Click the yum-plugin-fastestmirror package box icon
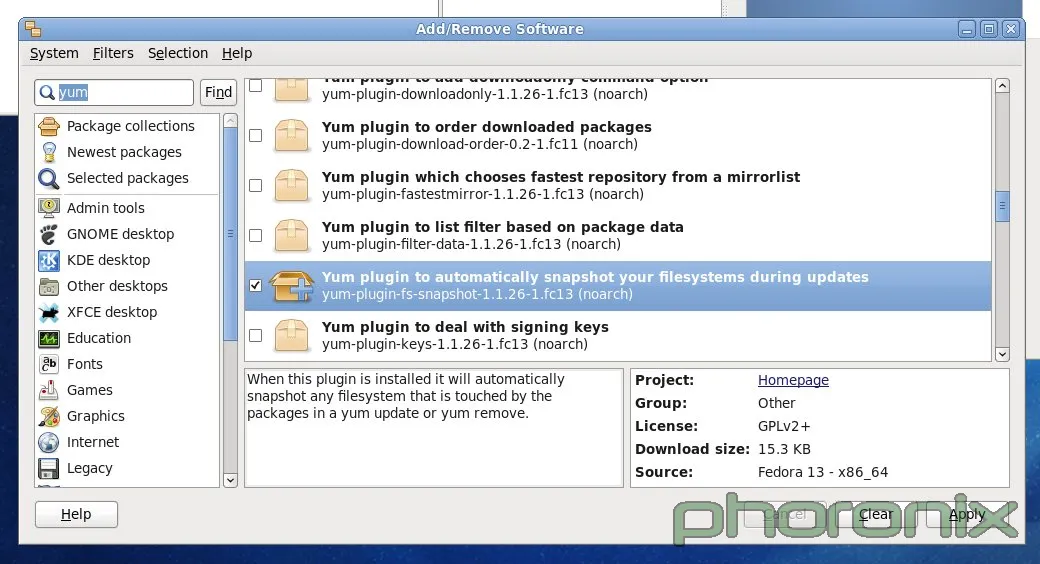Screen dimensions: 1040x564 tap(292, 185)
